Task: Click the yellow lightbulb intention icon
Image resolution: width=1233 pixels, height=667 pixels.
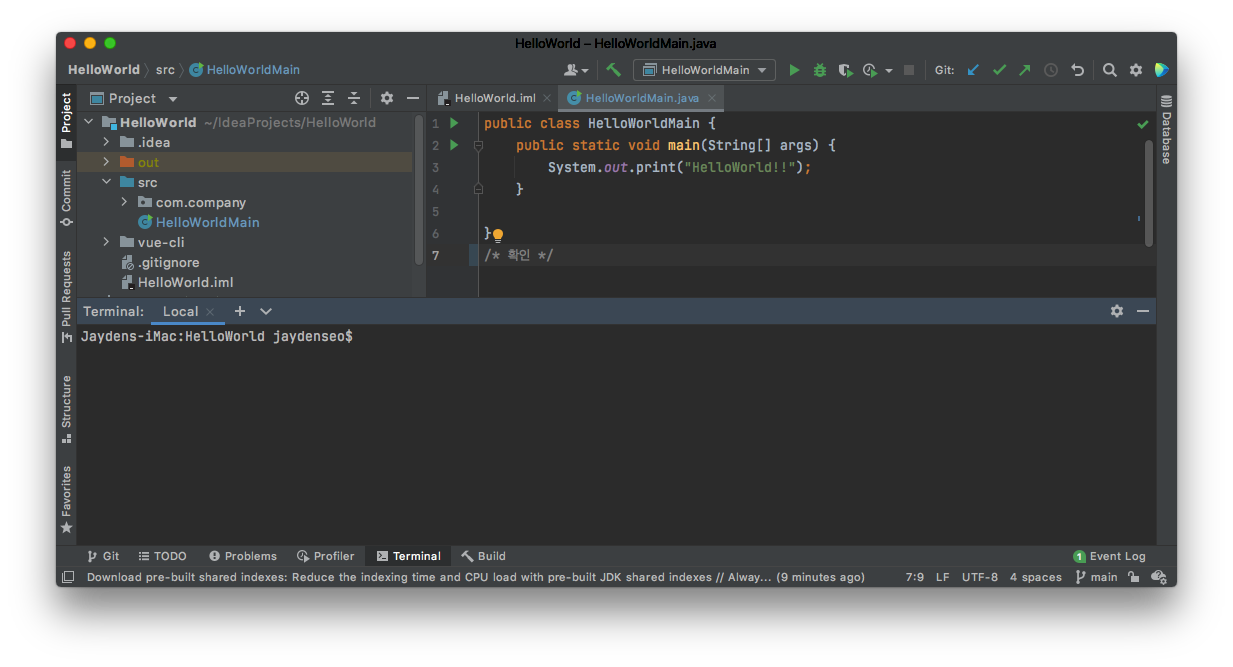Action: [498, 235]
